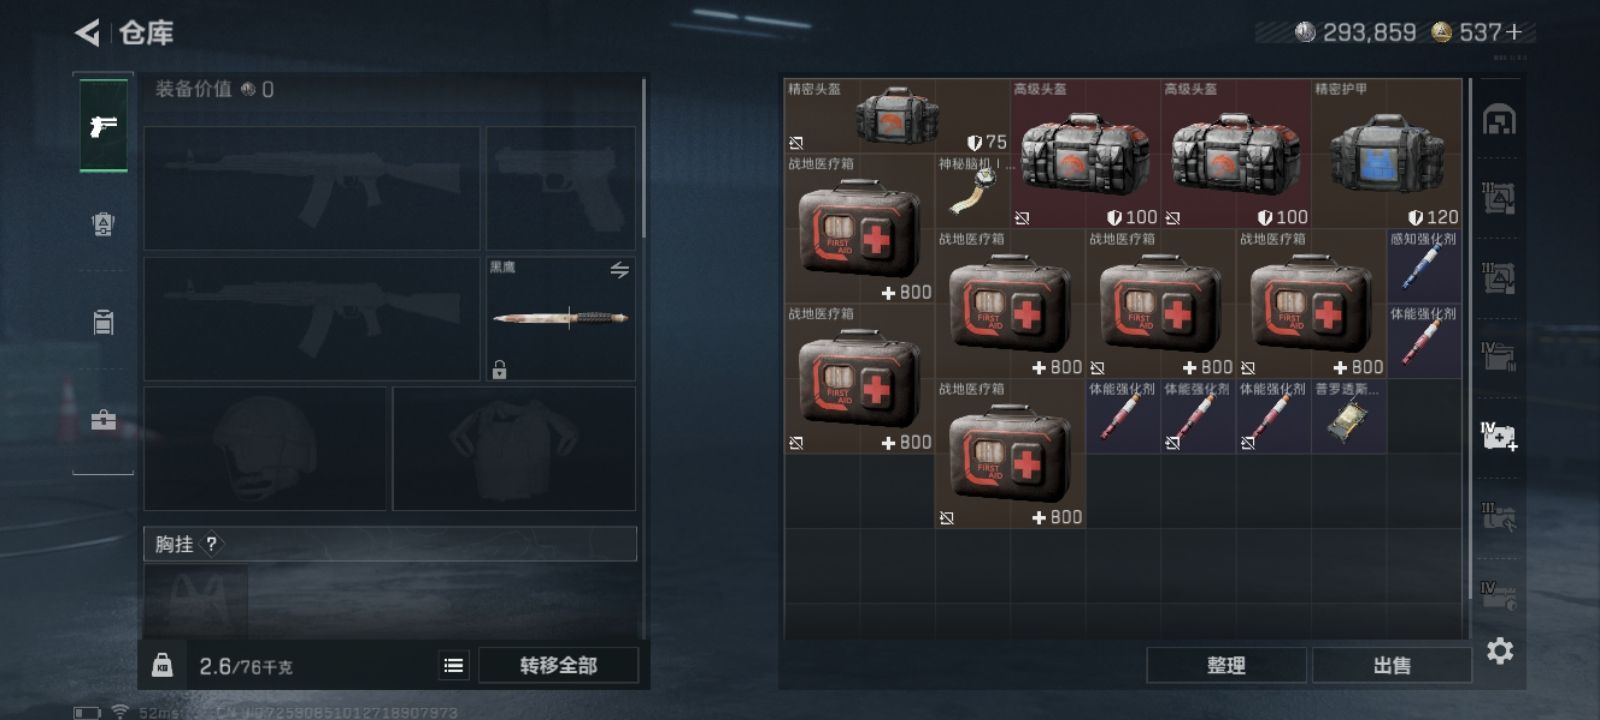Open settings gear at bottom right
The height and width of the screenshot is (720, 1600).
1500,652
